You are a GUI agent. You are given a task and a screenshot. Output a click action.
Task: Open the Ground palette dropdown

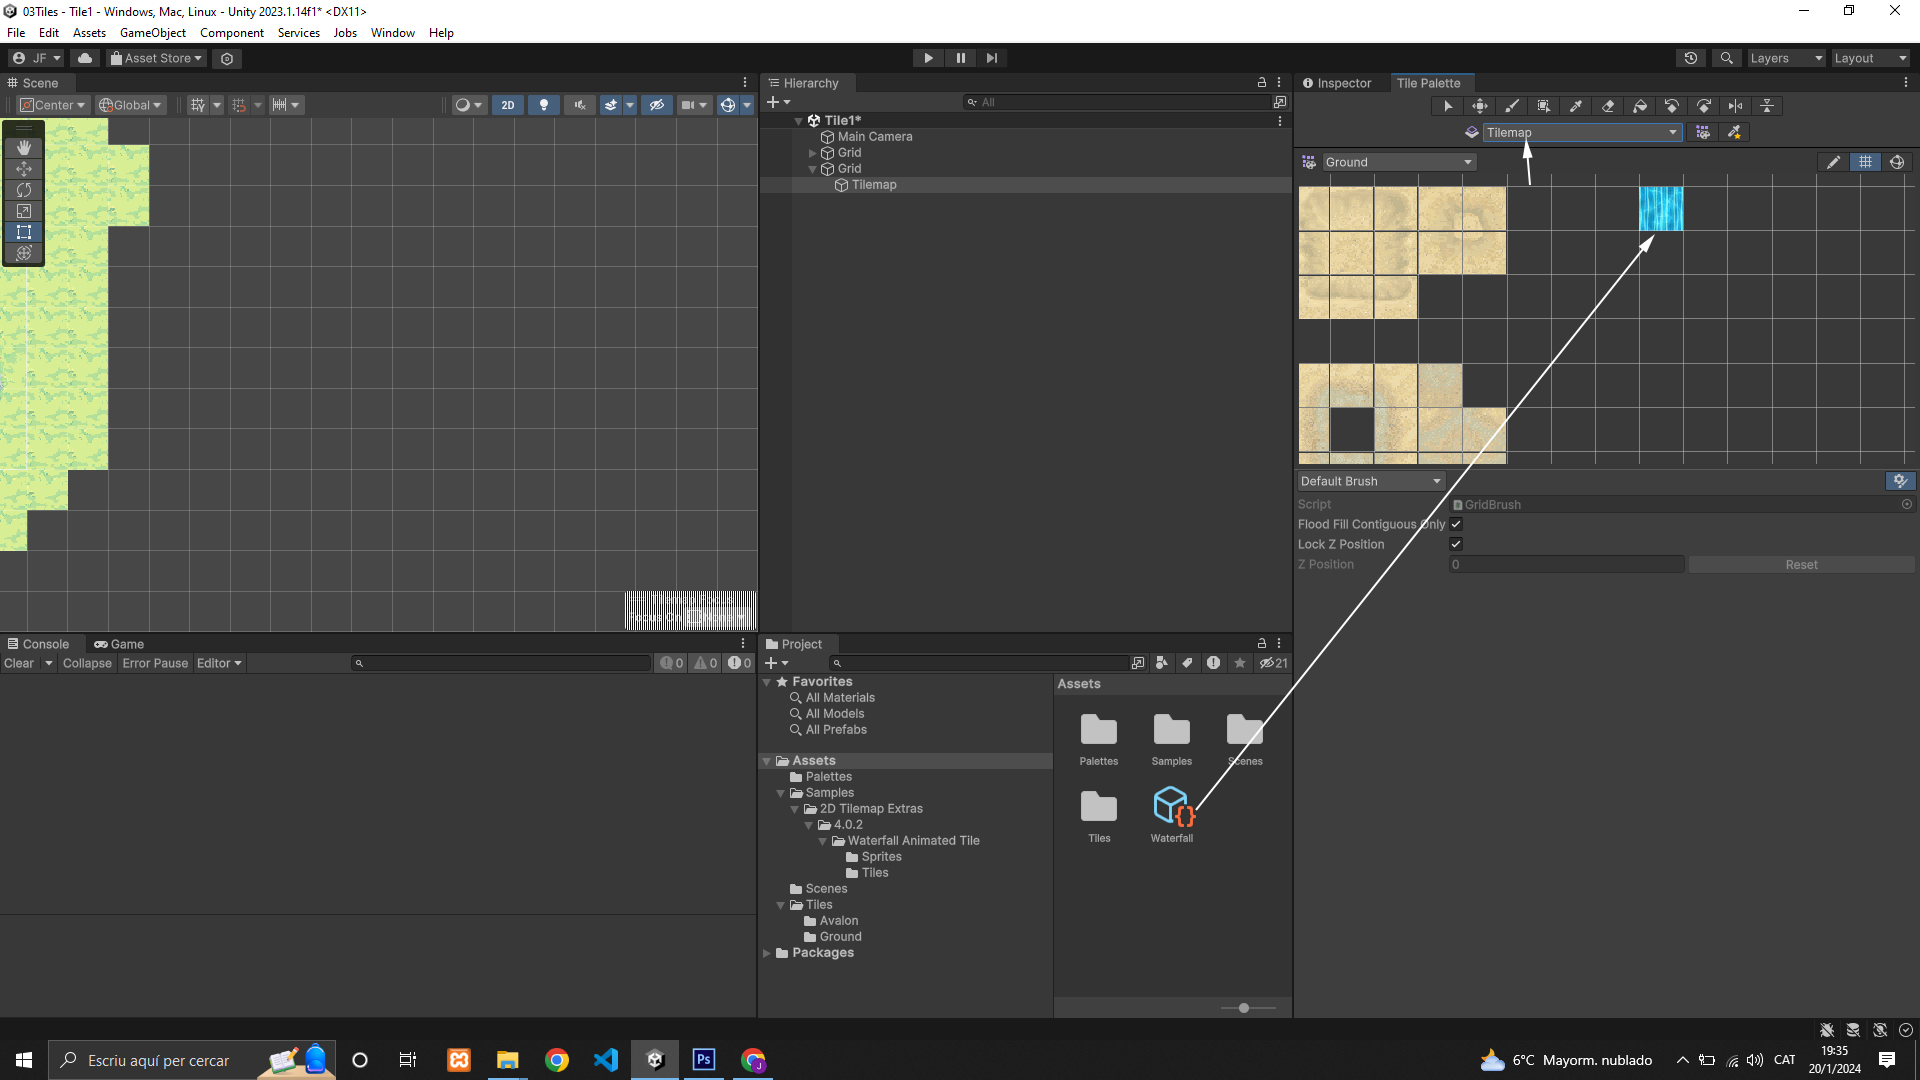coord(1398,162)
